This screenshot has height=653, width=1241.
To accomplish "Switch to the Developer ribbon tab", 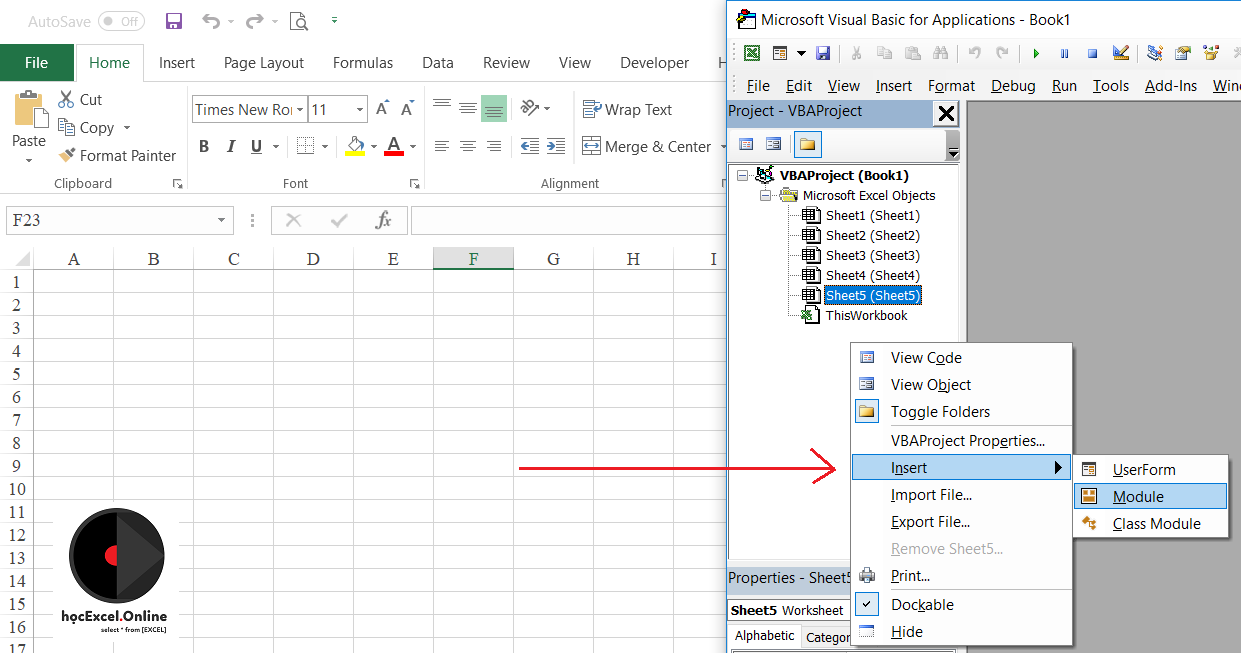I will 654,62.
